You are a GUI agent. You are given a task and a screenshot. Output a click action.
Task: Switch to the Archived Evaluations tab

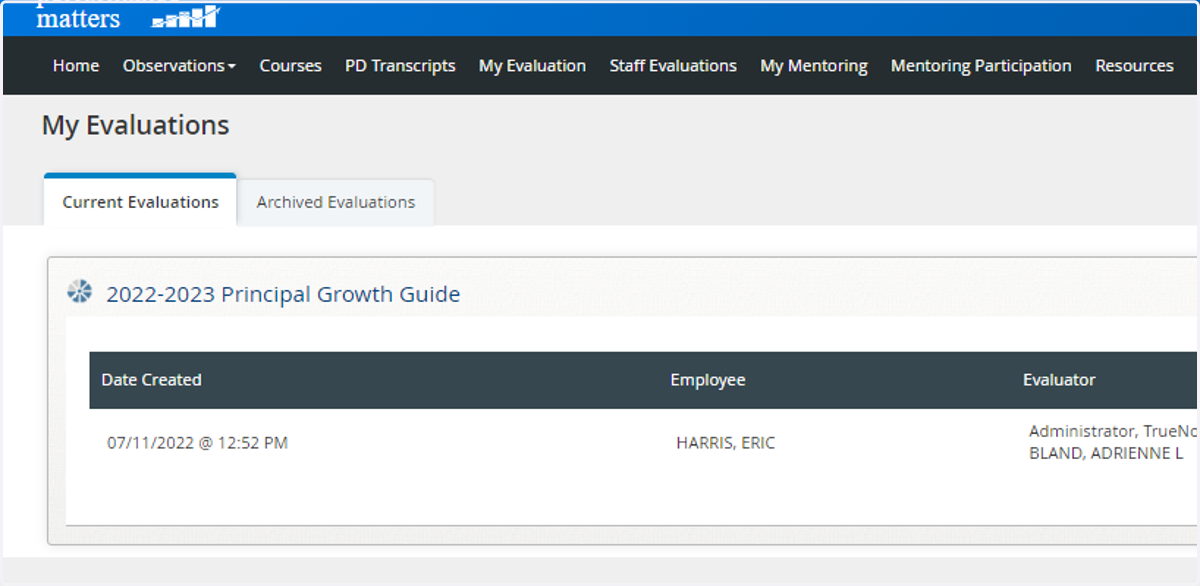click(x=336, y=202)
